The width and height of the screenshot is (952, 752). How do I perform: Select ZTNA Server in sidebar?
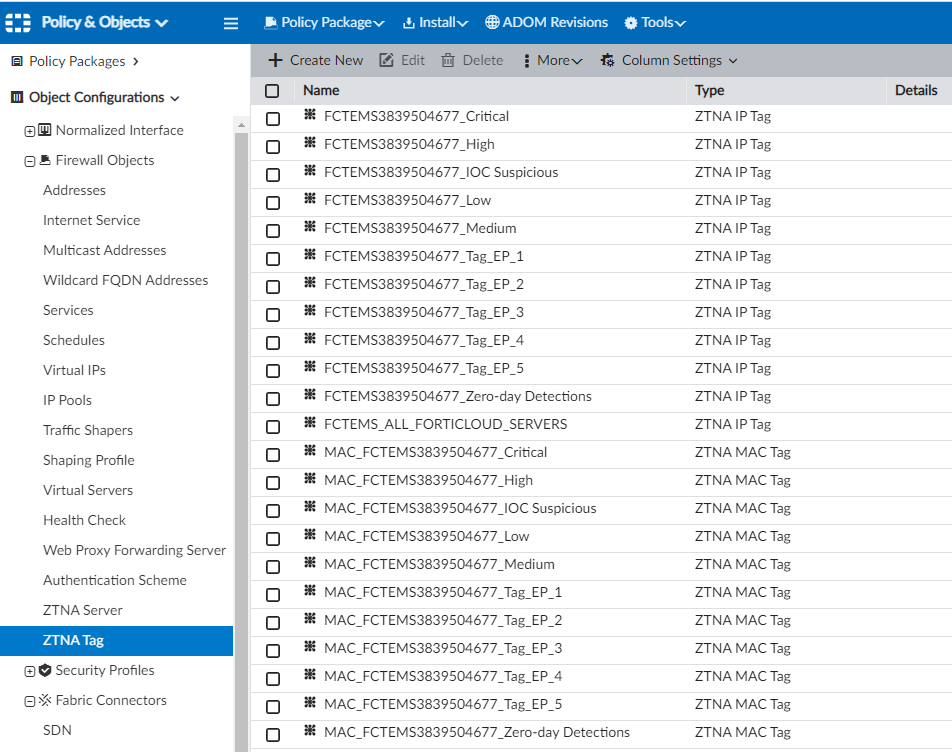point(83,610)
